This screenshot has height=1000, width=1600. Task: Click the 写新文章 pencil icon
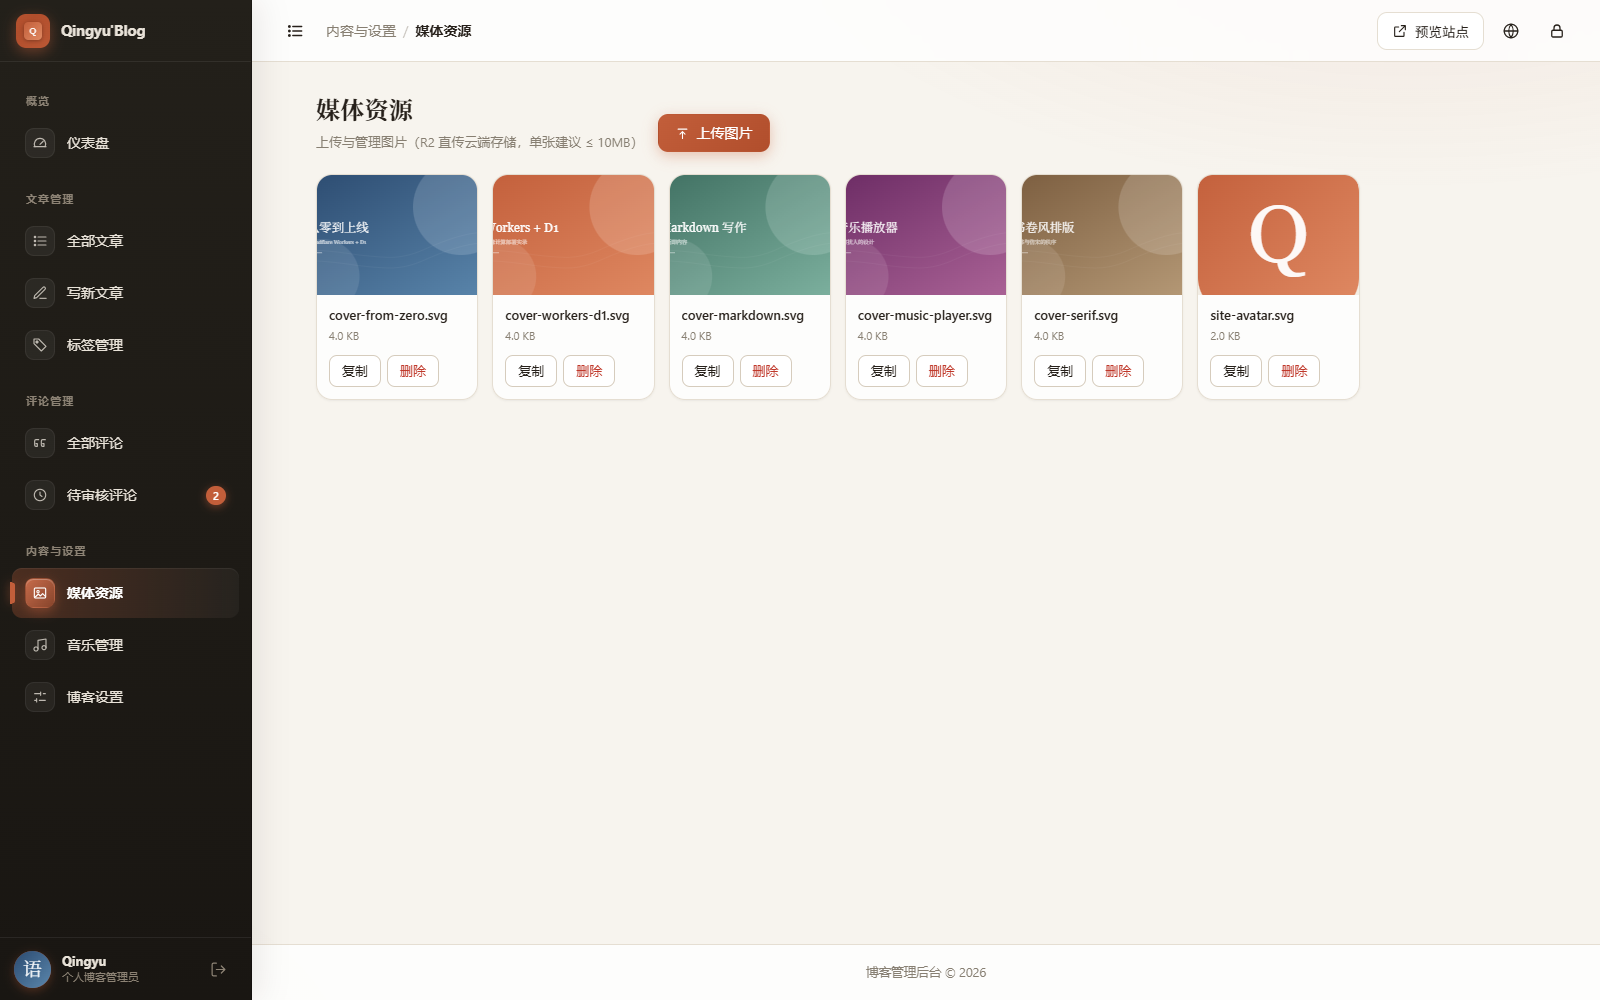tap(40, 293)
